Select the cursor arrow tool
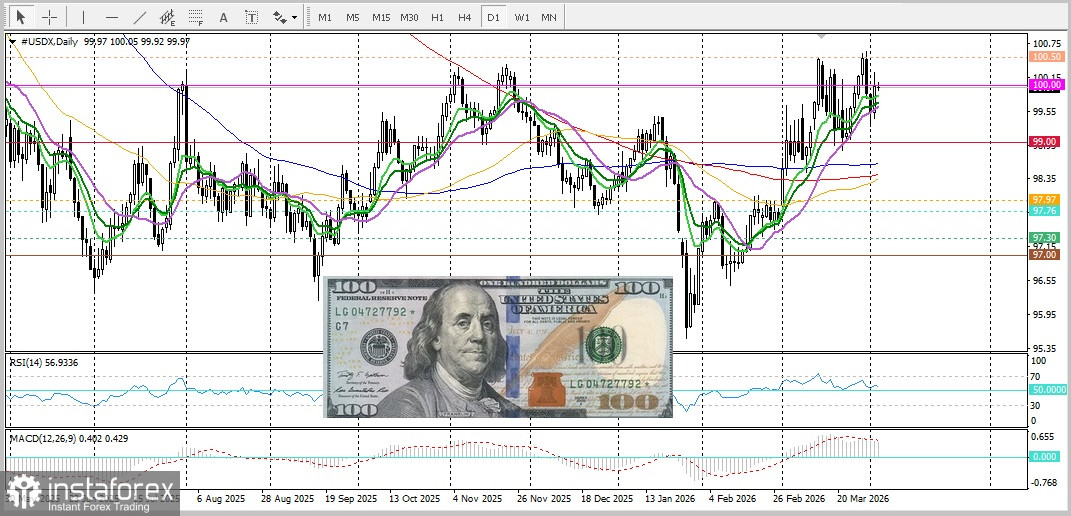1071x516 pixels. tap(21, 17)
